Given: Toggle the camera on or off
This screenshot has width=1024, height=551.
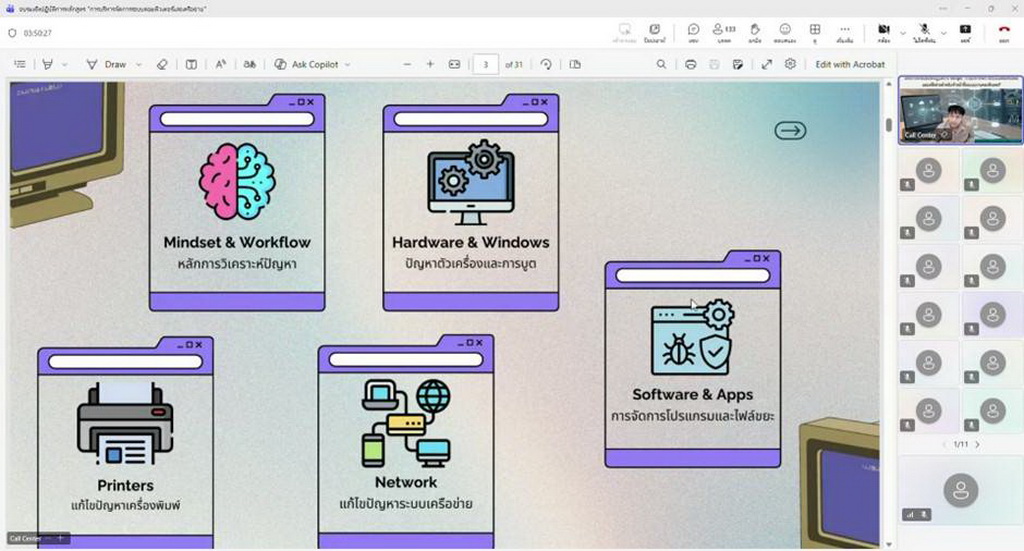Looking at the screenshot, I should (x=884, y=31).
